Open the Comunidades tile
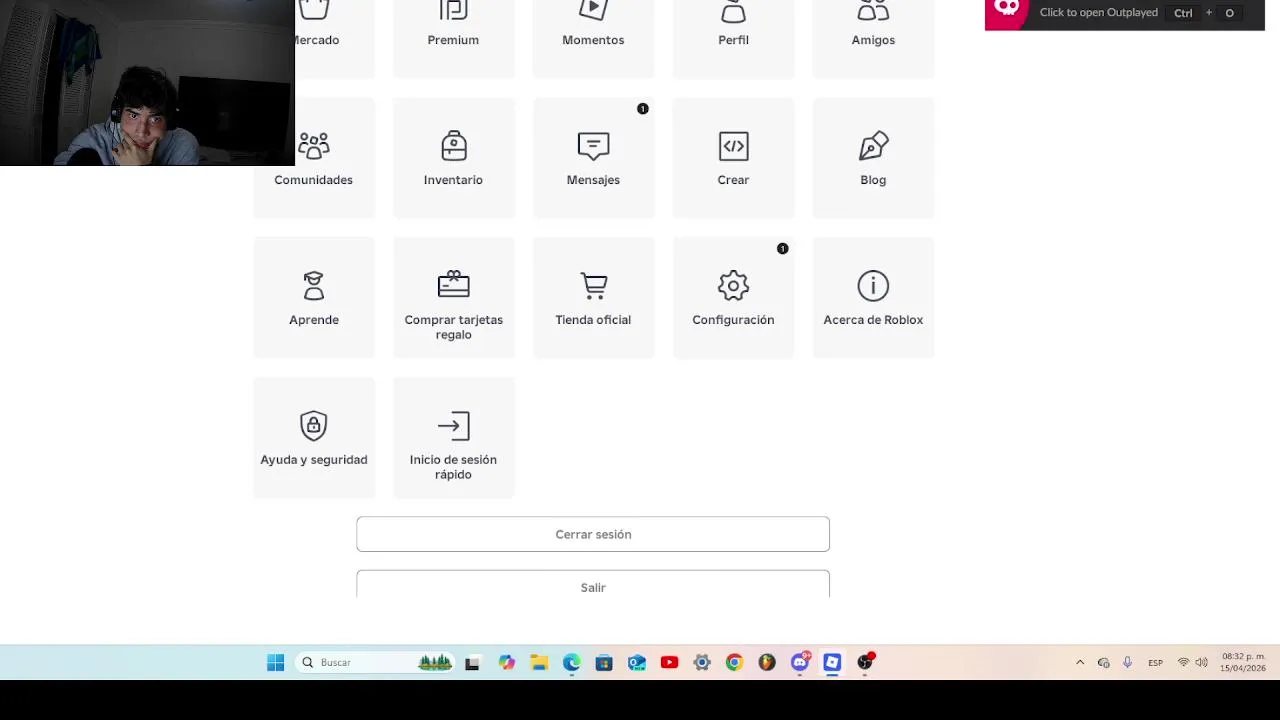 pos(314,158)
